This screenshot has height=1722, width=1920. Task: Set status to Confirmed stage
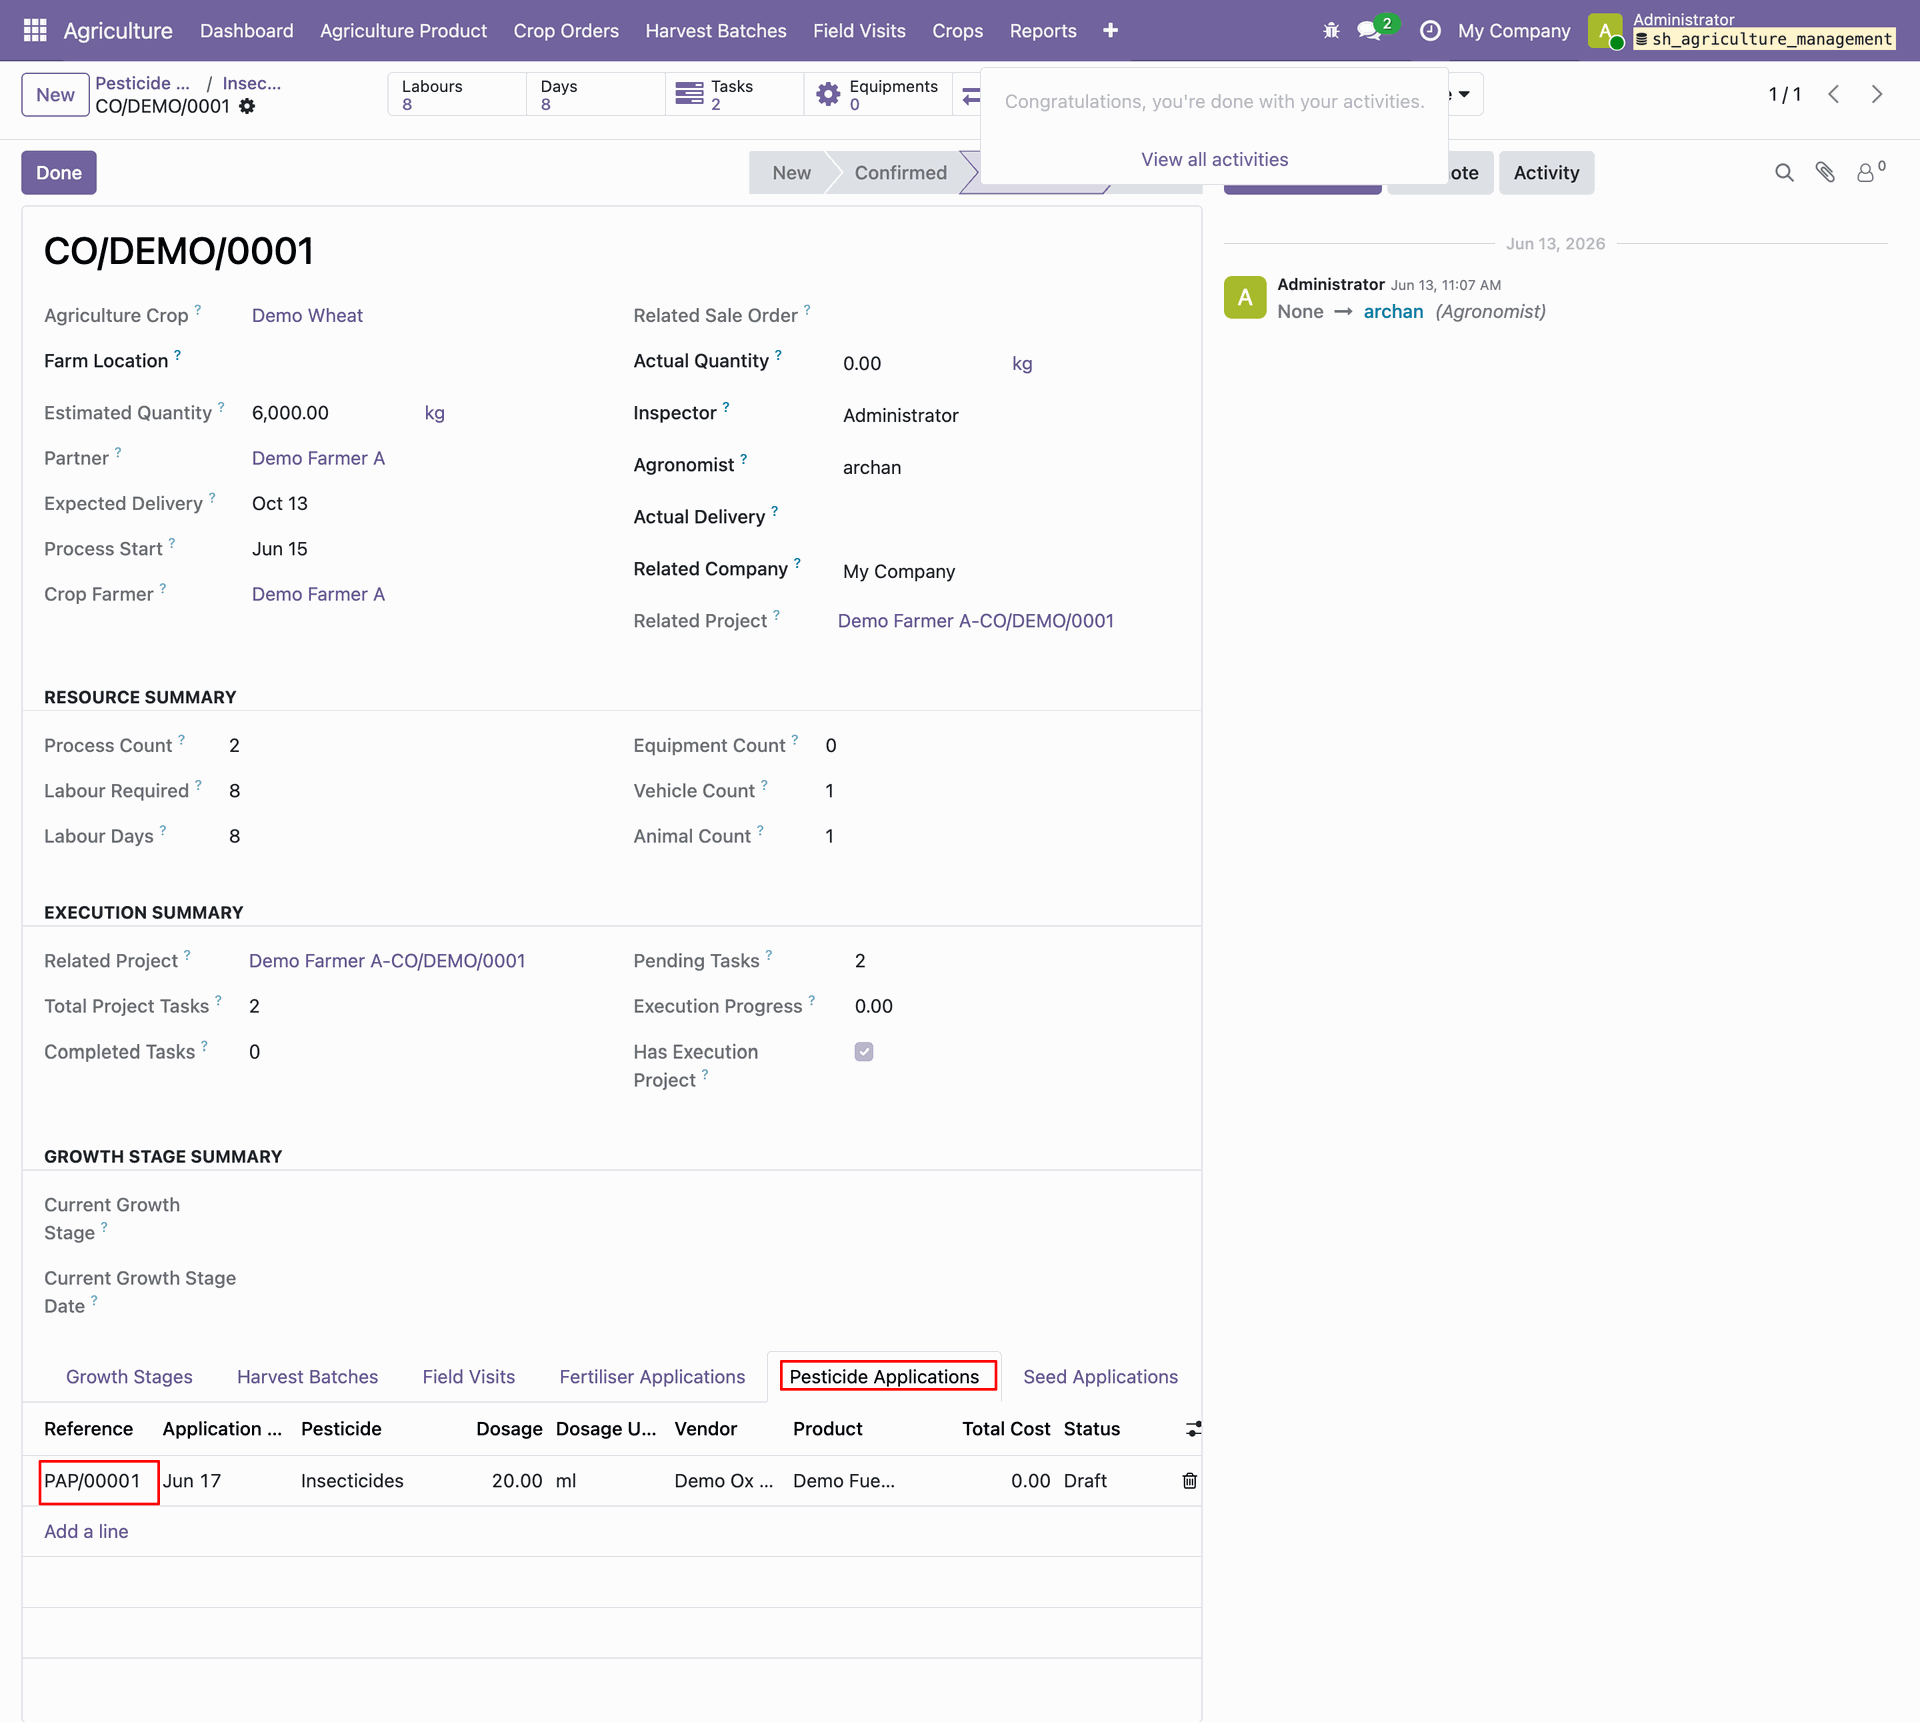[x=900, y=172]
